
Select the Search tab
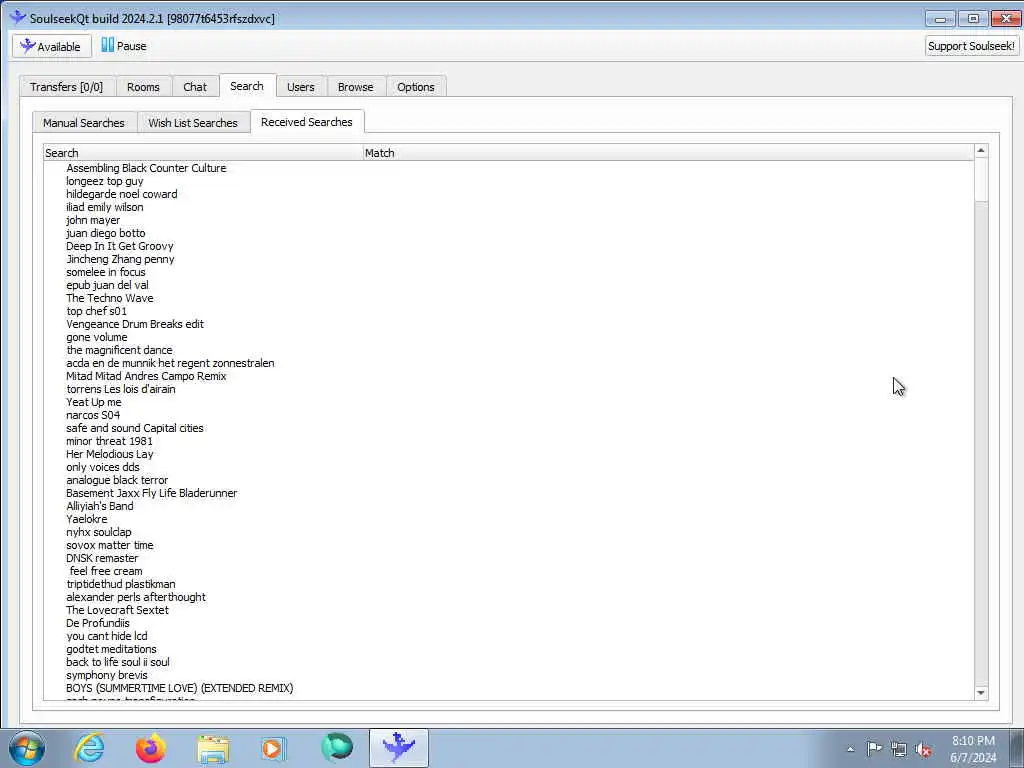tap(247, 86)
